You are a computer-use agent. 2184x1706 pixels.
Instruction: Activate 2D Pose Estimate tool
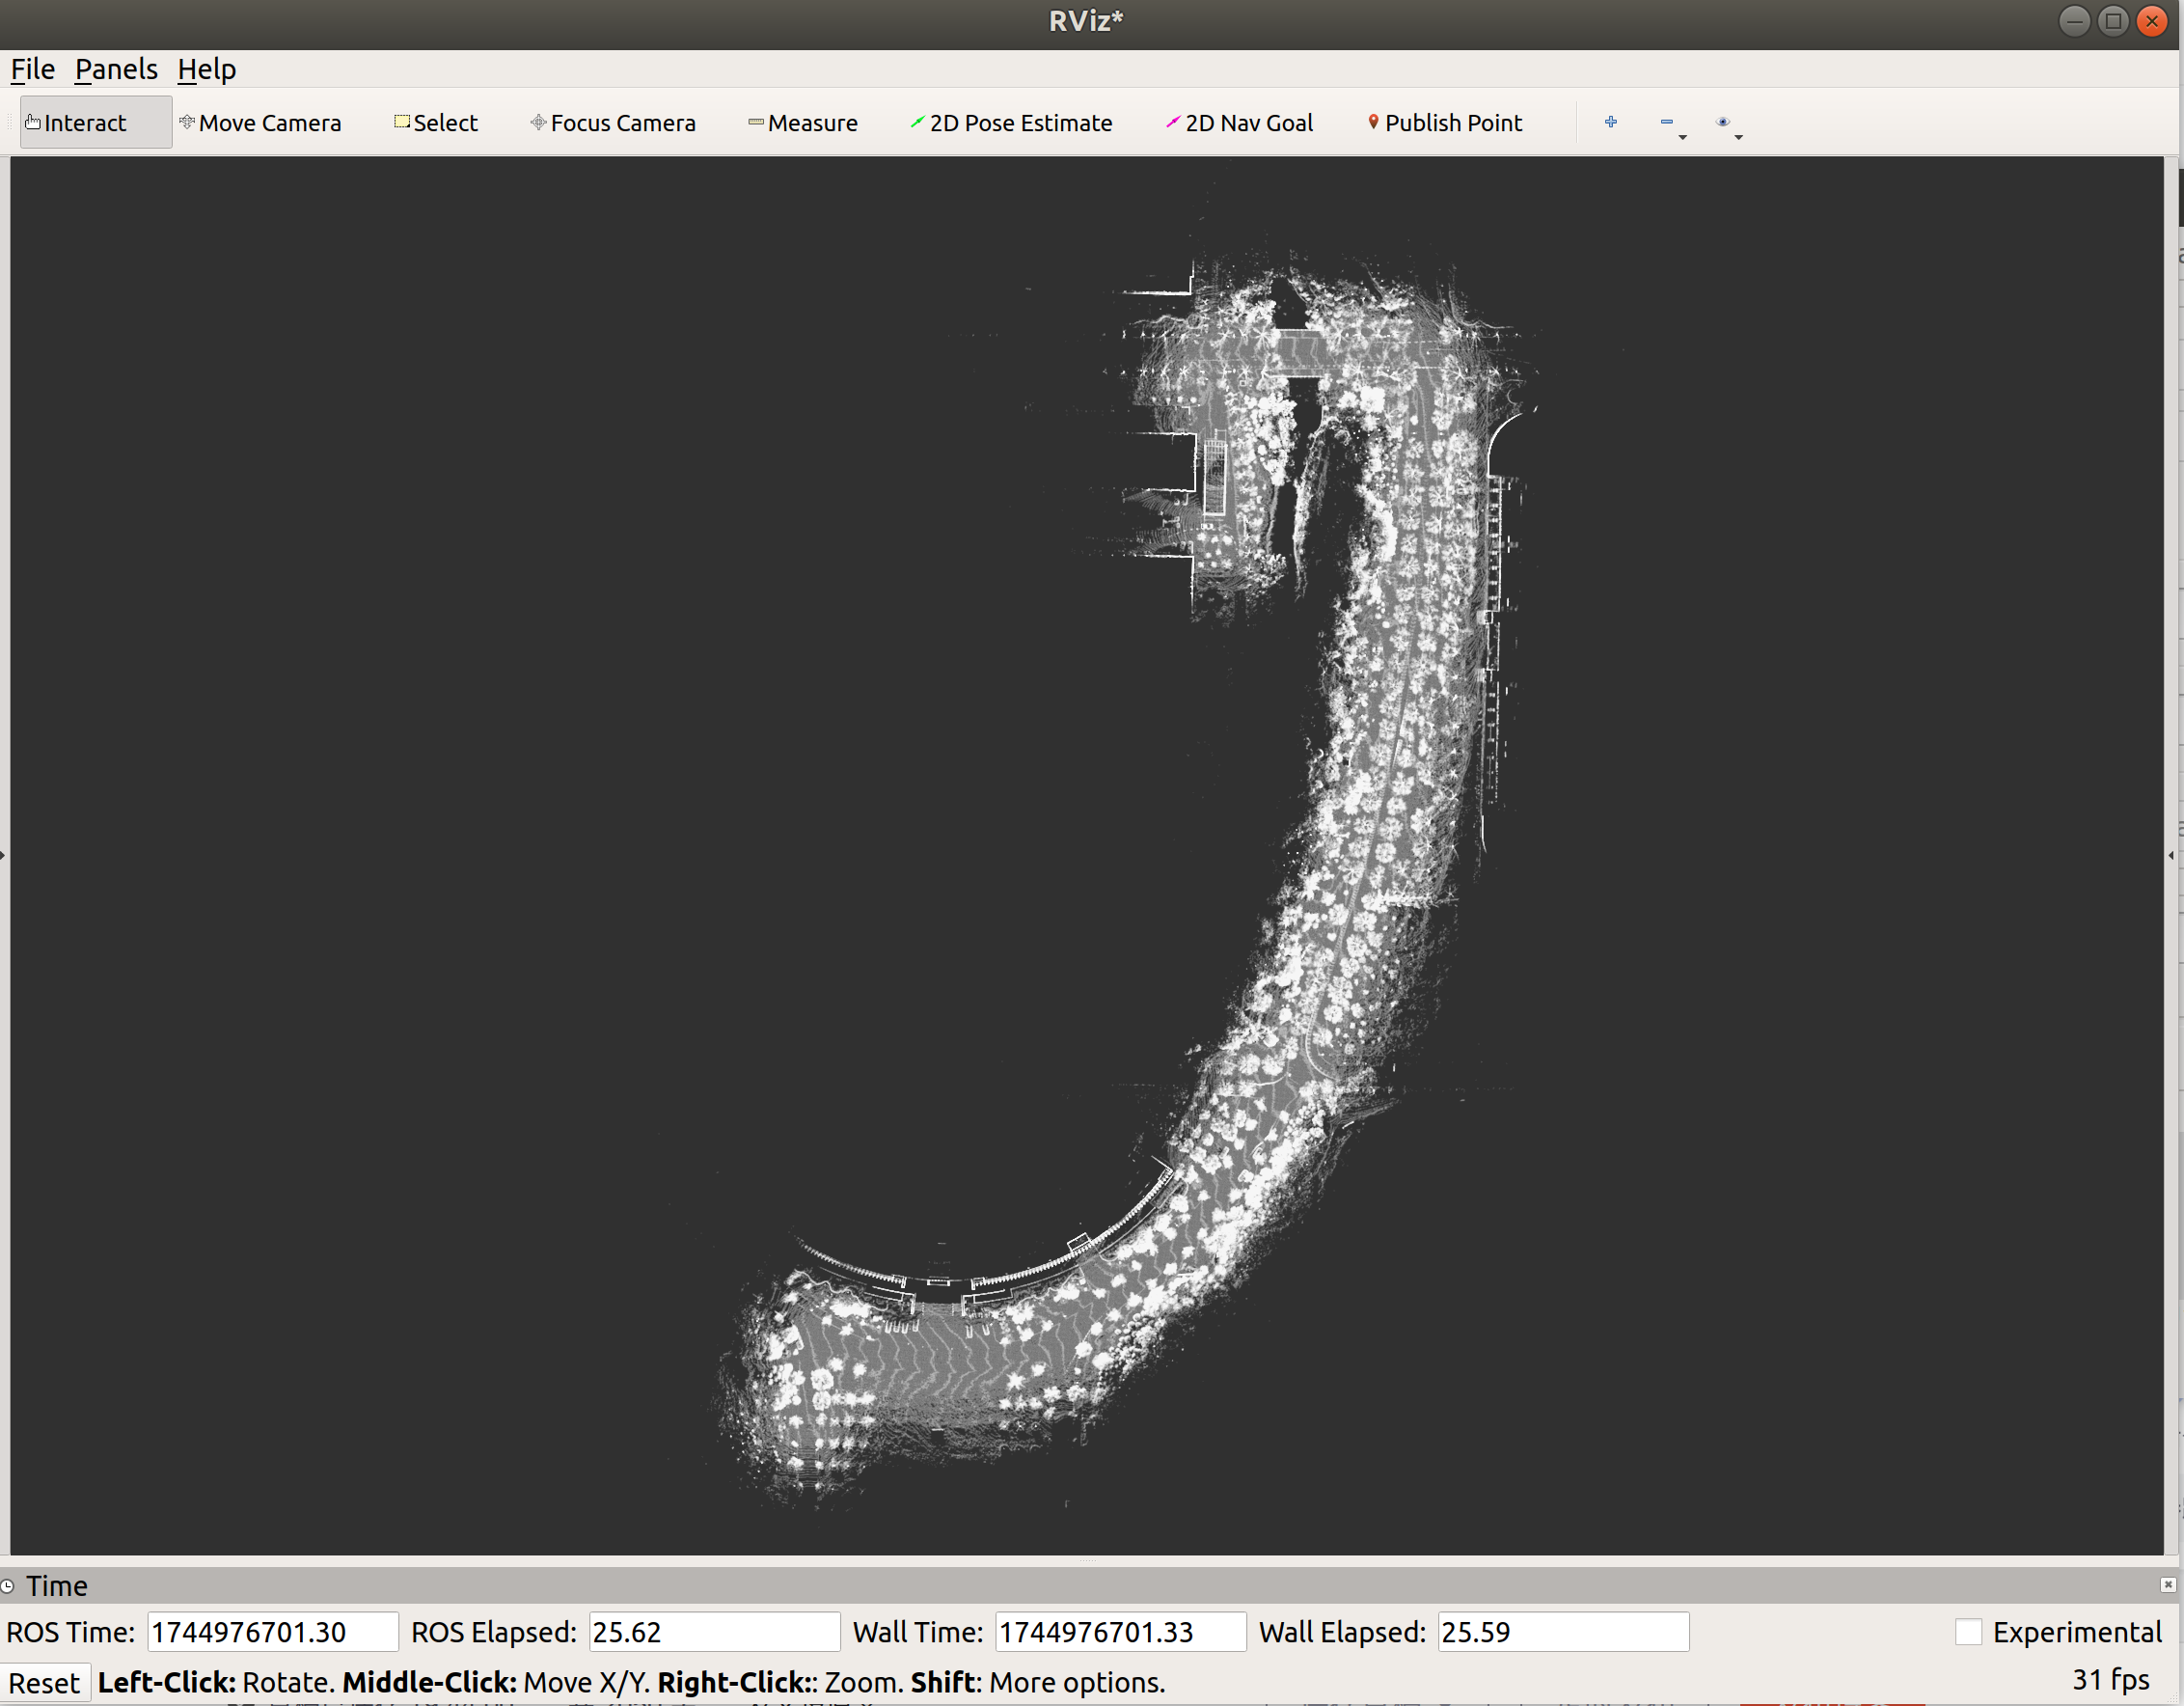(1011, 123)
